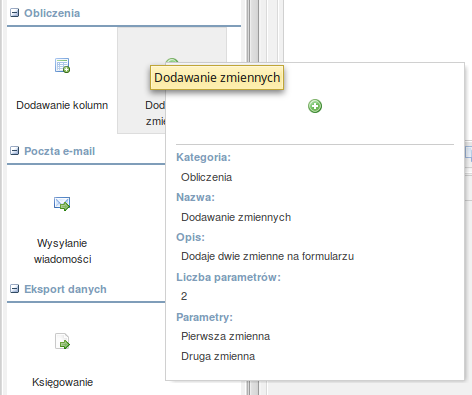This screenshot has height=395, width=472.
Task: Click the Druga zmienna parameter entry
Action: [218, 356]
